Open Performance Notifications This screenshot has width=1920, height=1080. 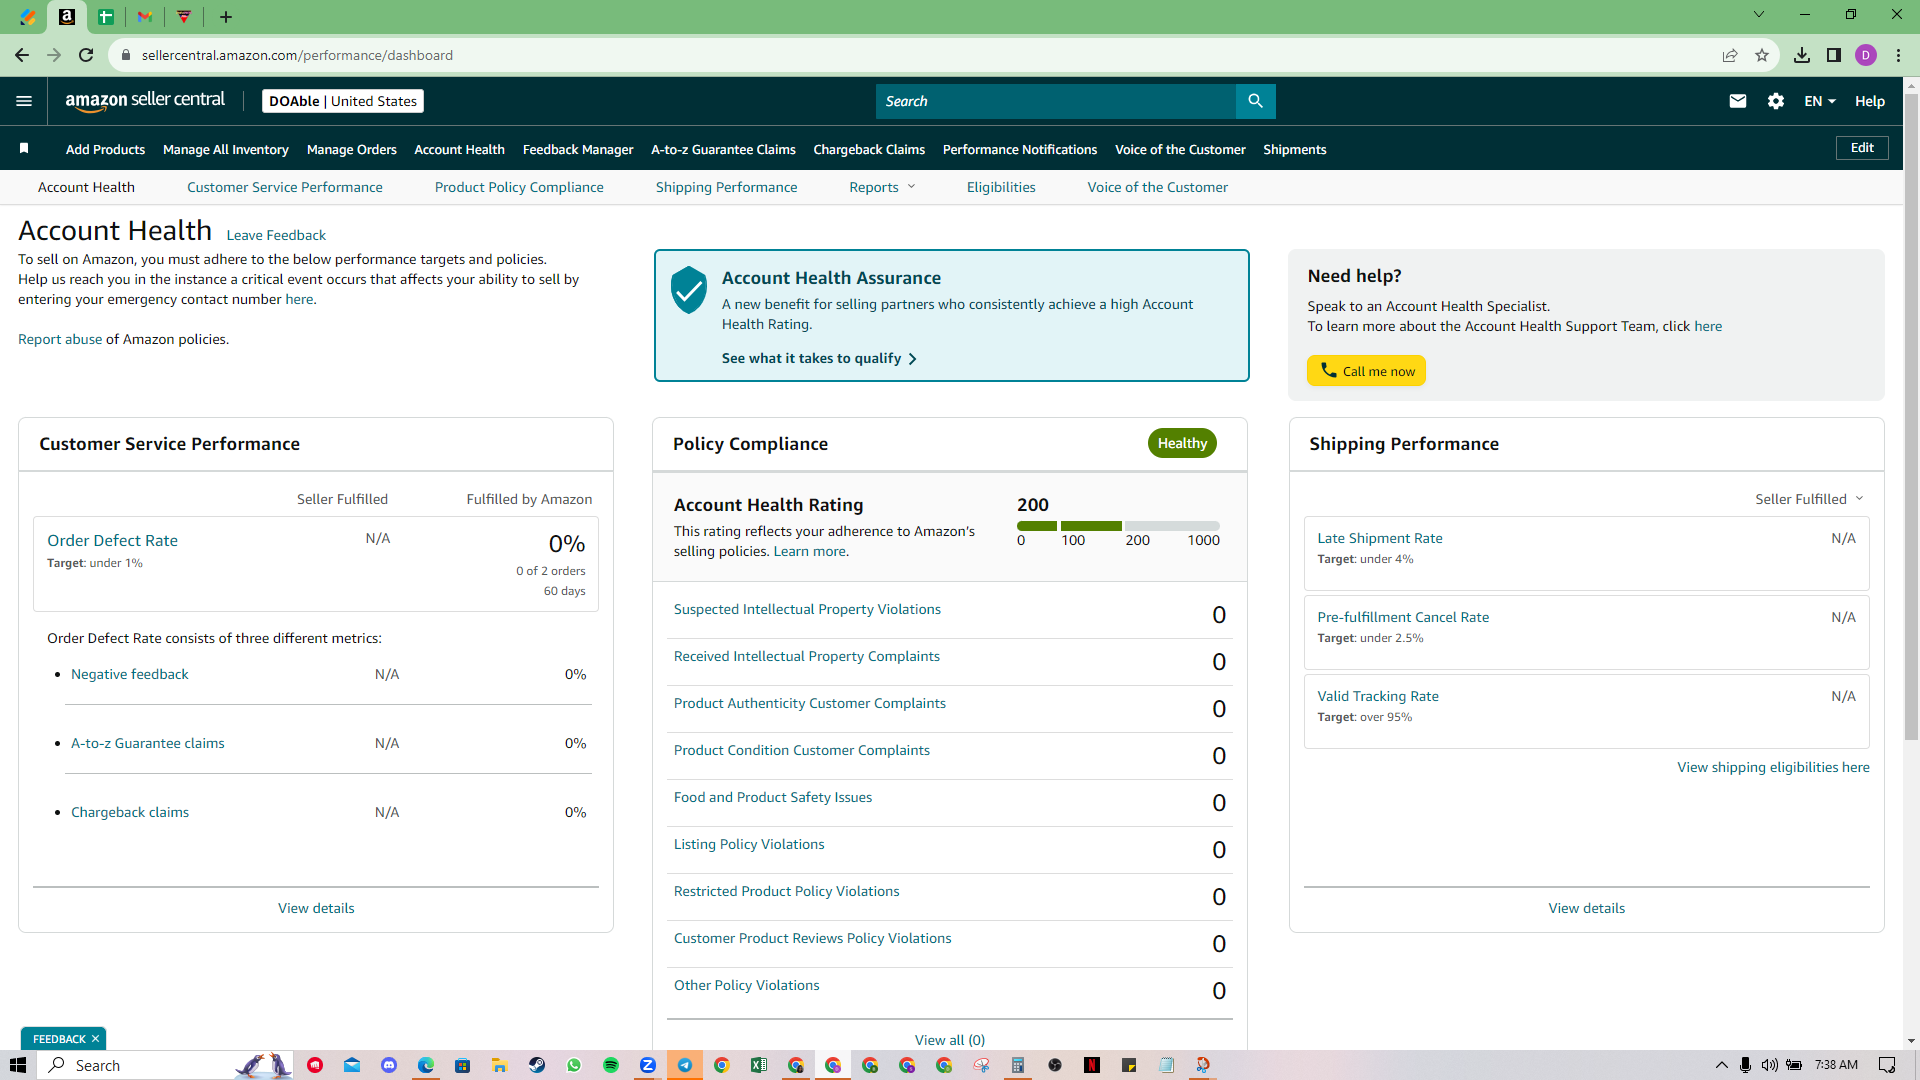(1020, 149)
